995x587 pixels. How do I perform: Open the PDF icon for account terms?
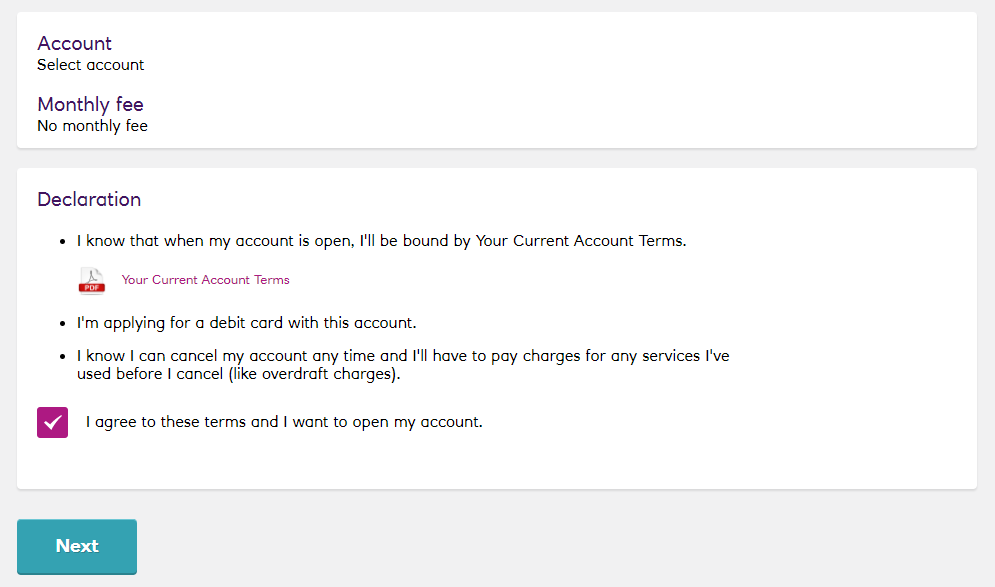92,280
